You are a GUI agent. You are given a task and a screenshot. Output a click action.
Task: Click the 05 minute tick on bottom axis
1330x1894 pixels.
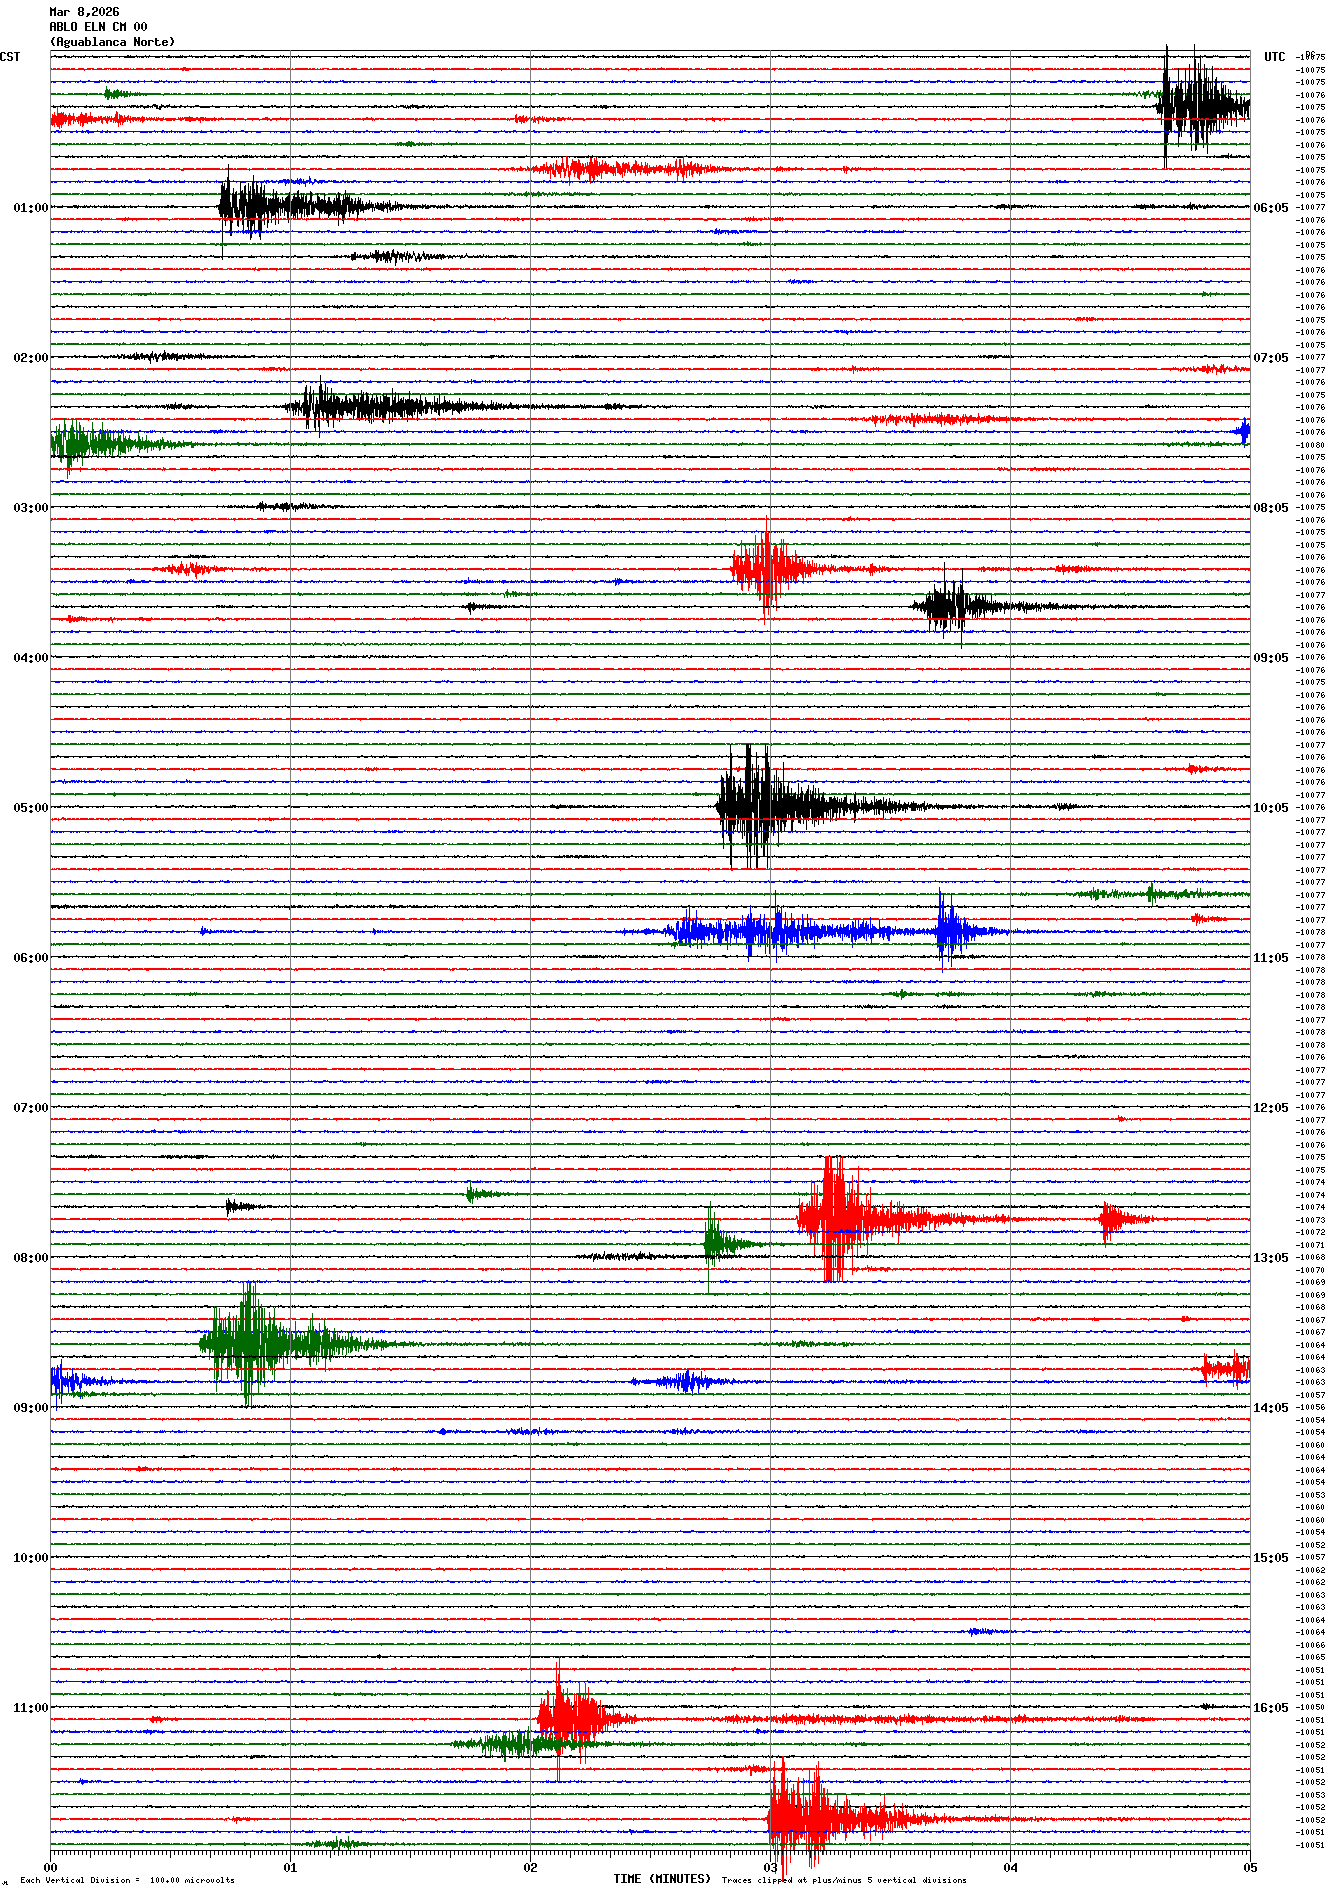click(1249, 1867)
